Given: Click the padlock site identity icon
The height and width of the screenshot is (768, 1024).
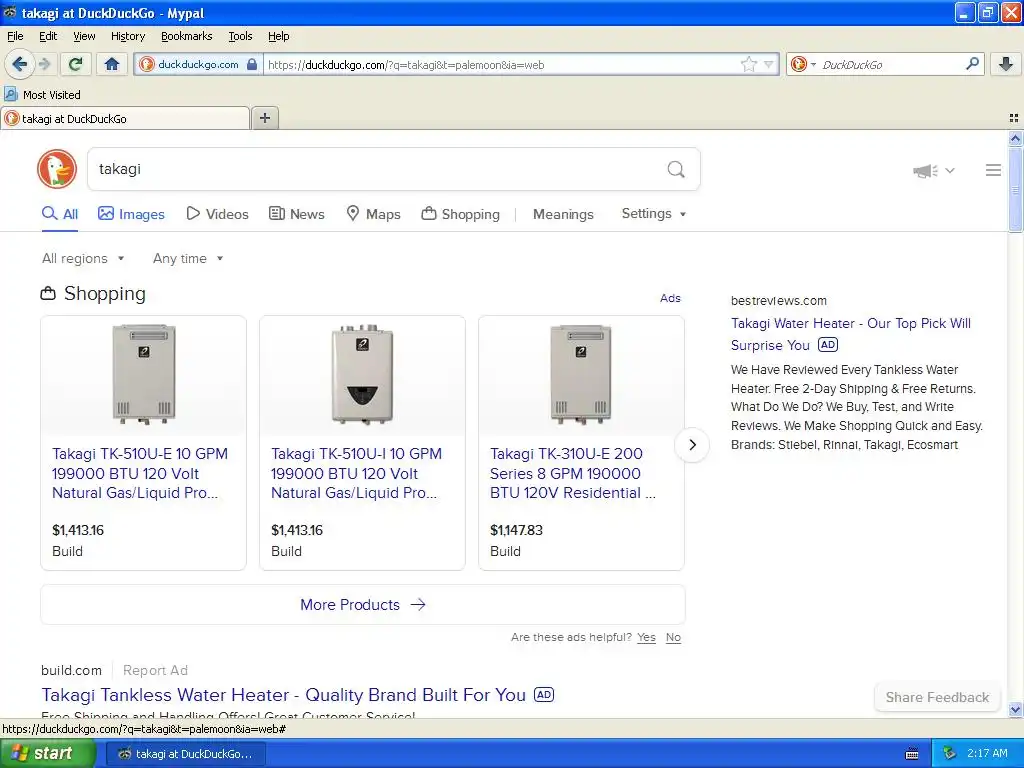Looking at the screenshot, I should [x=252, y=64].
